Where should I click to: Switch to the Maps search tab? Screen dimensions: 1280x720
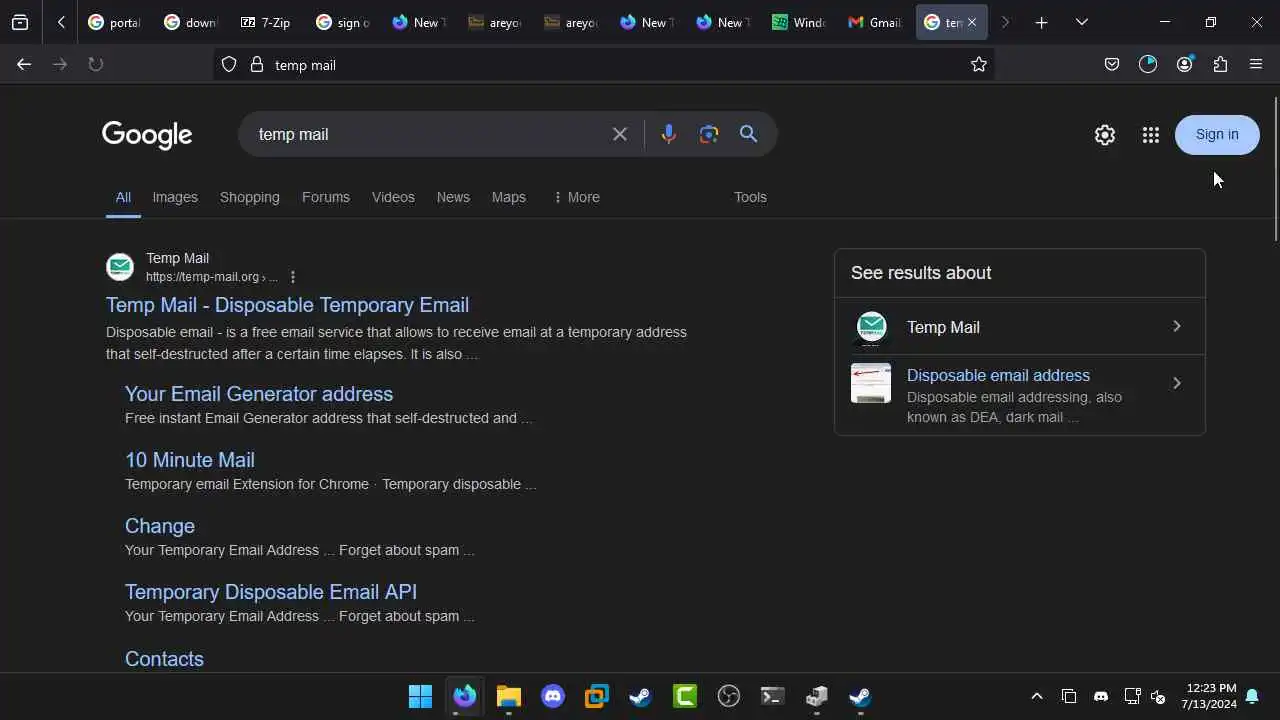509,197
